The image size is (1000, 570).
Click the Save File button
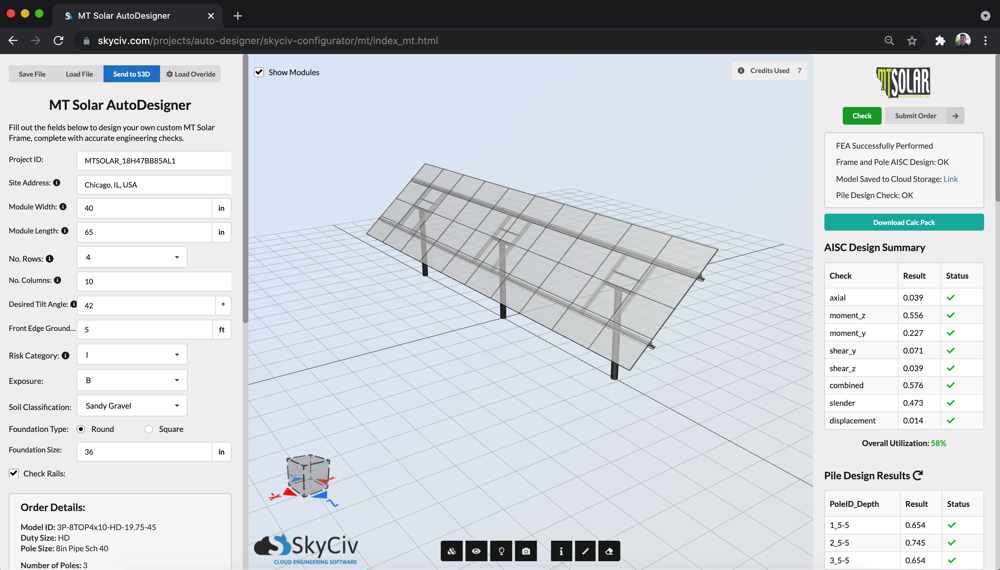(32, 74)
